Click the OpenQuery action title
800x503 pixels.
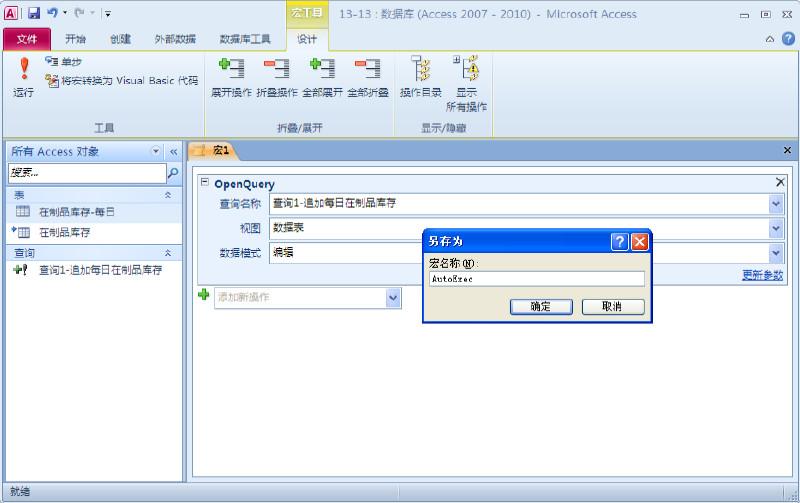(x=244, y=184)
